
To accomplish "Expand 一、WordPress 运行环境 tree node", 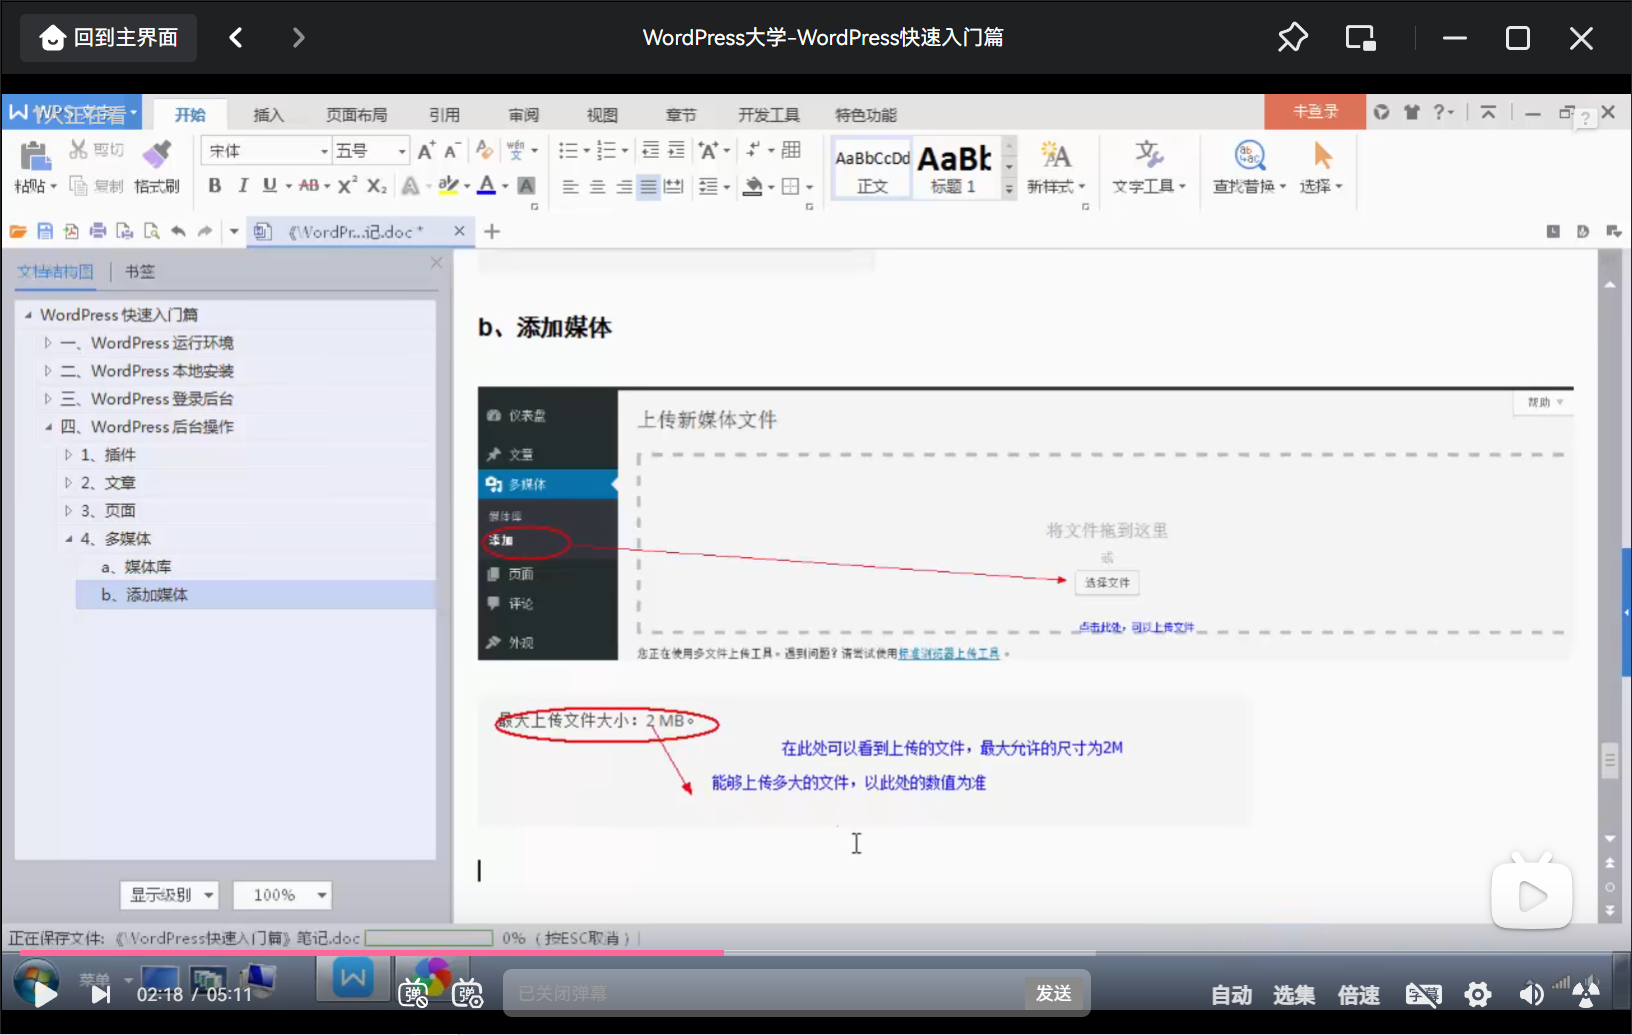I will 47,343.
